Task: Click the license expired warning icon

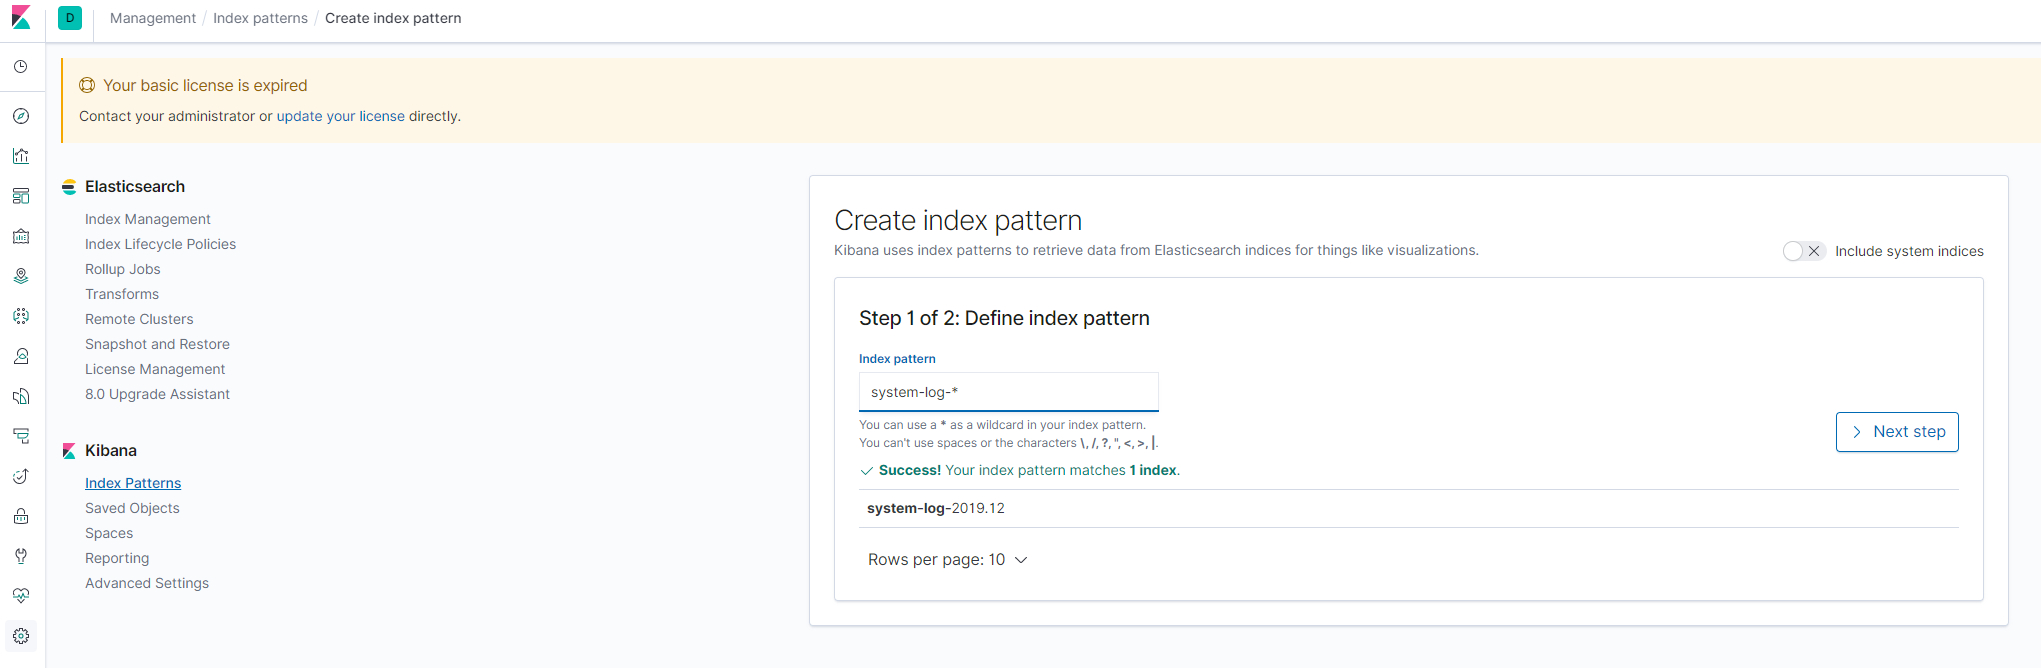Action: 87,86
